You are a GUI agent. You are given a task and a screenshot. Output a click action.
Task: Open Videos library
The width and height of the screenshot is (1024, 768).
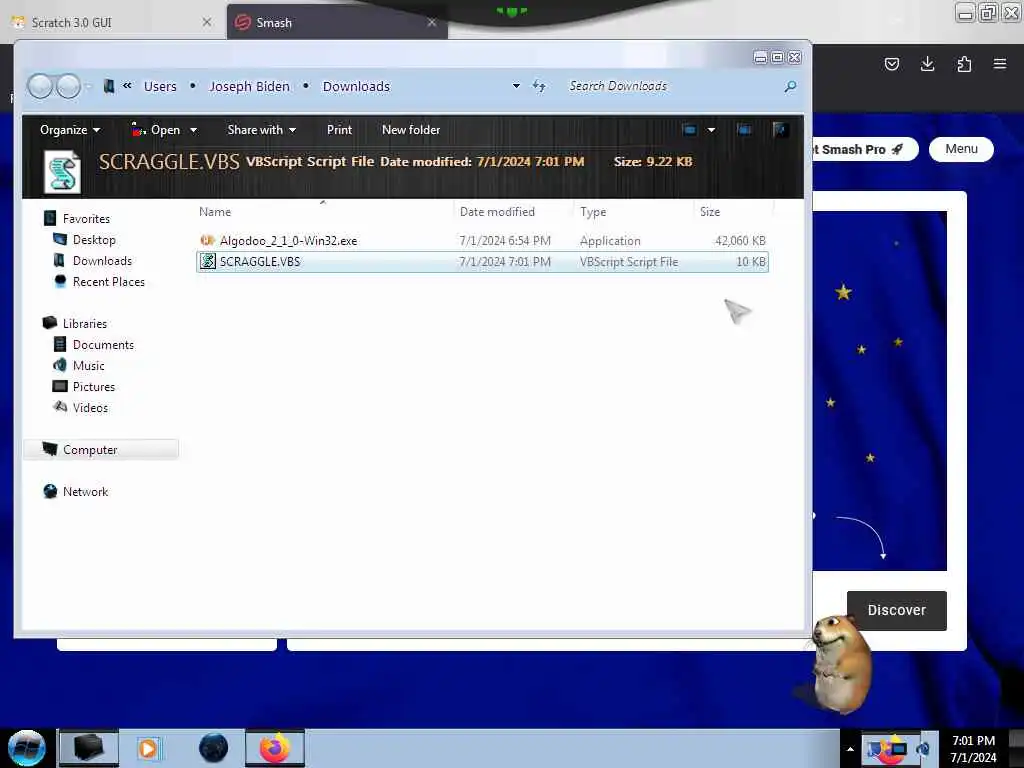point(90,408)
